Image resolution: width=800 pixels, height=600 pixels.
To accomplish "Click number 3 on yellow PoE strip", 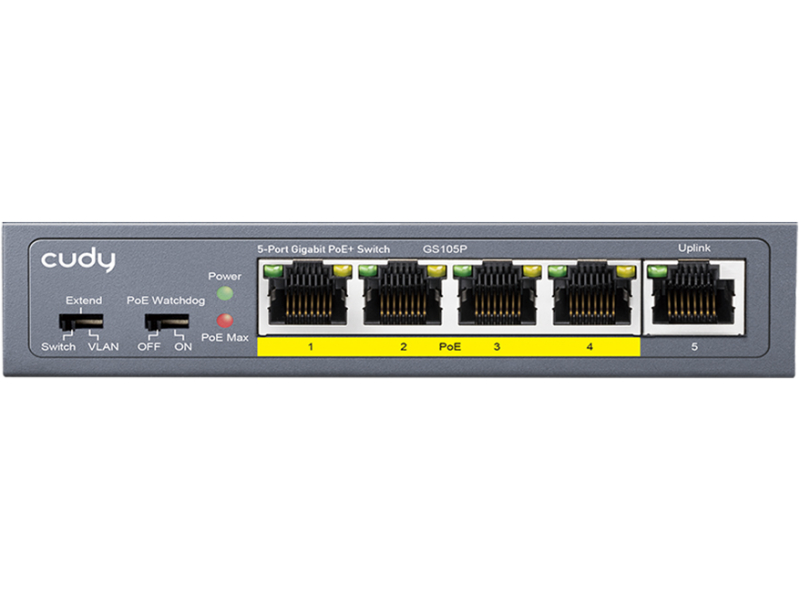I will pyautogui.click(x=497, y=347).
